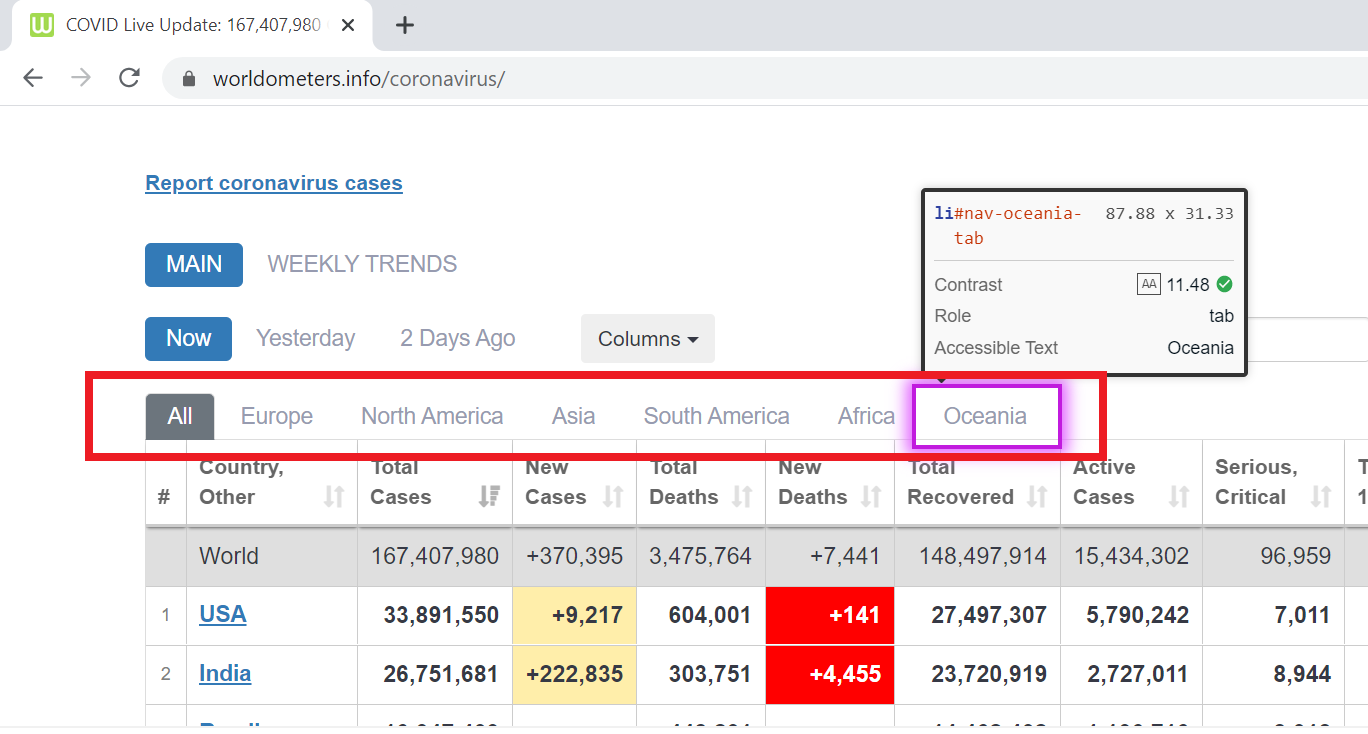
Task: Click USA serious critical 7,011
Action: [x=1302, y=615]
